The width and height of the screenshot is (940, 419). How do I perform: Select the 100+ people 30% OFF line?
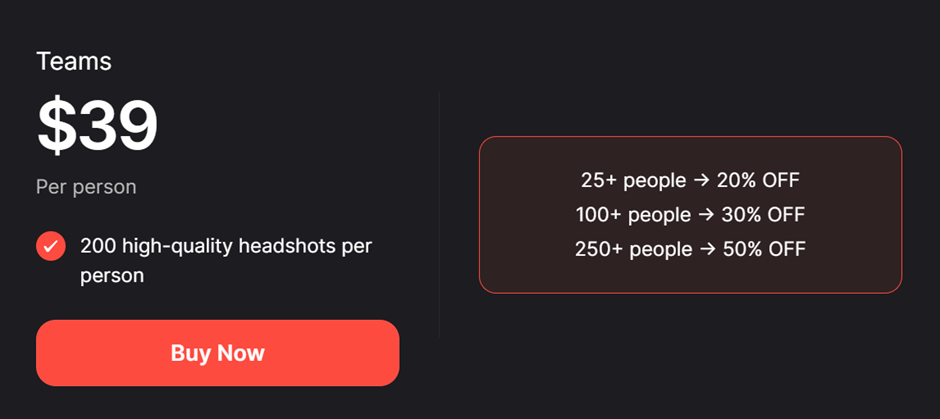pyautogui.click(x=690, y=215)
